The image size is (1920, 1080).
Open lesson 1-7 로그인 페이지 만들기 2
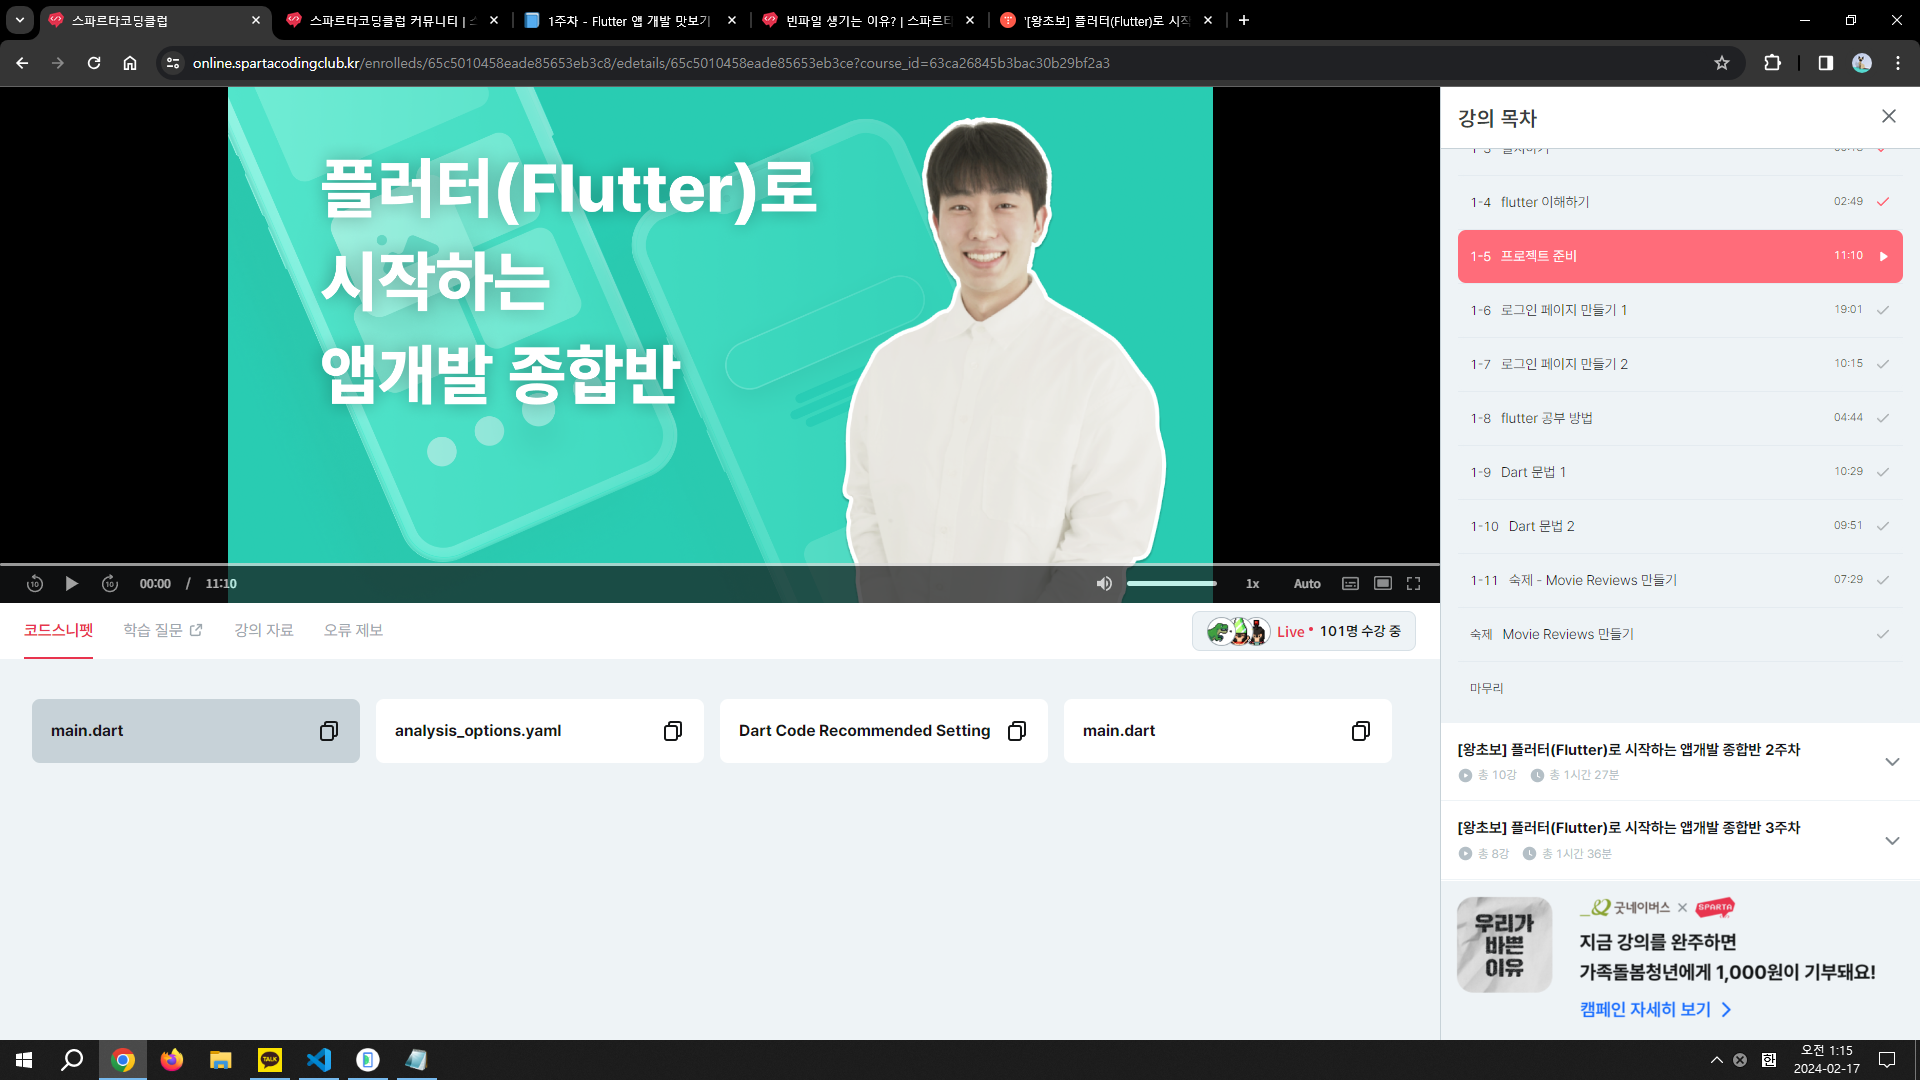1680,364
